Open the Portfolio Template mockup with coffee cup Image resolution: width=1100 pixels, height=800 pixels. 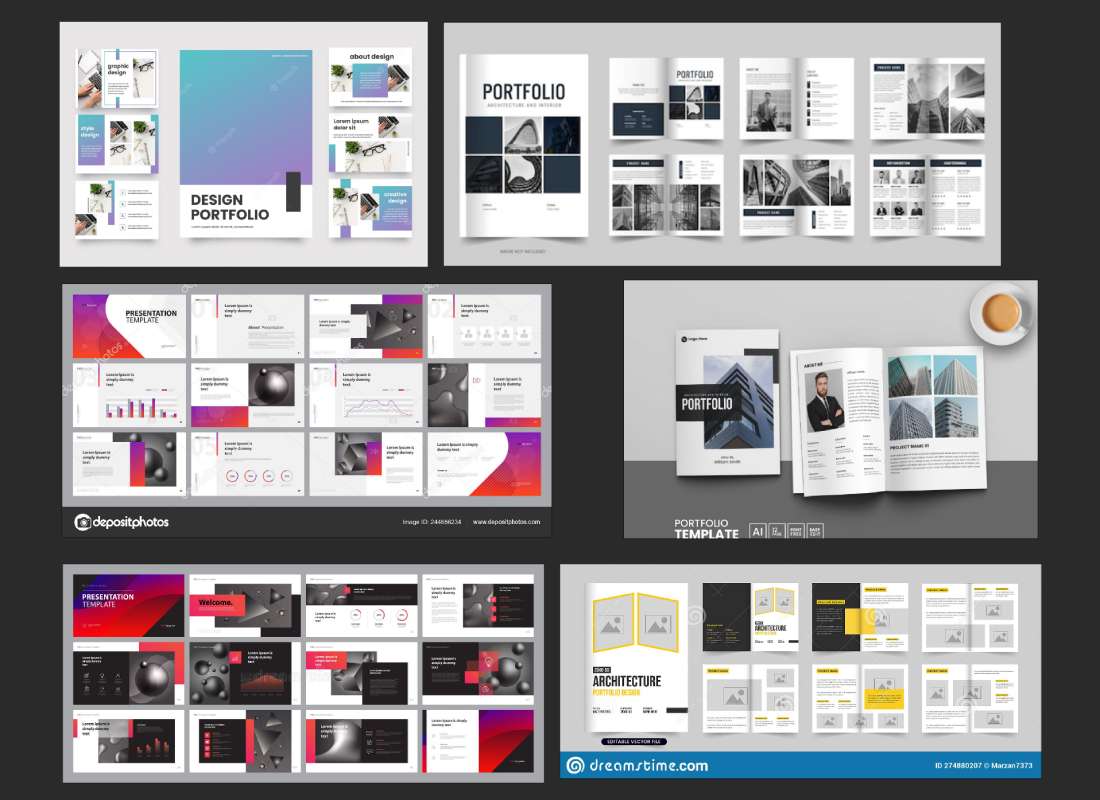831,410
